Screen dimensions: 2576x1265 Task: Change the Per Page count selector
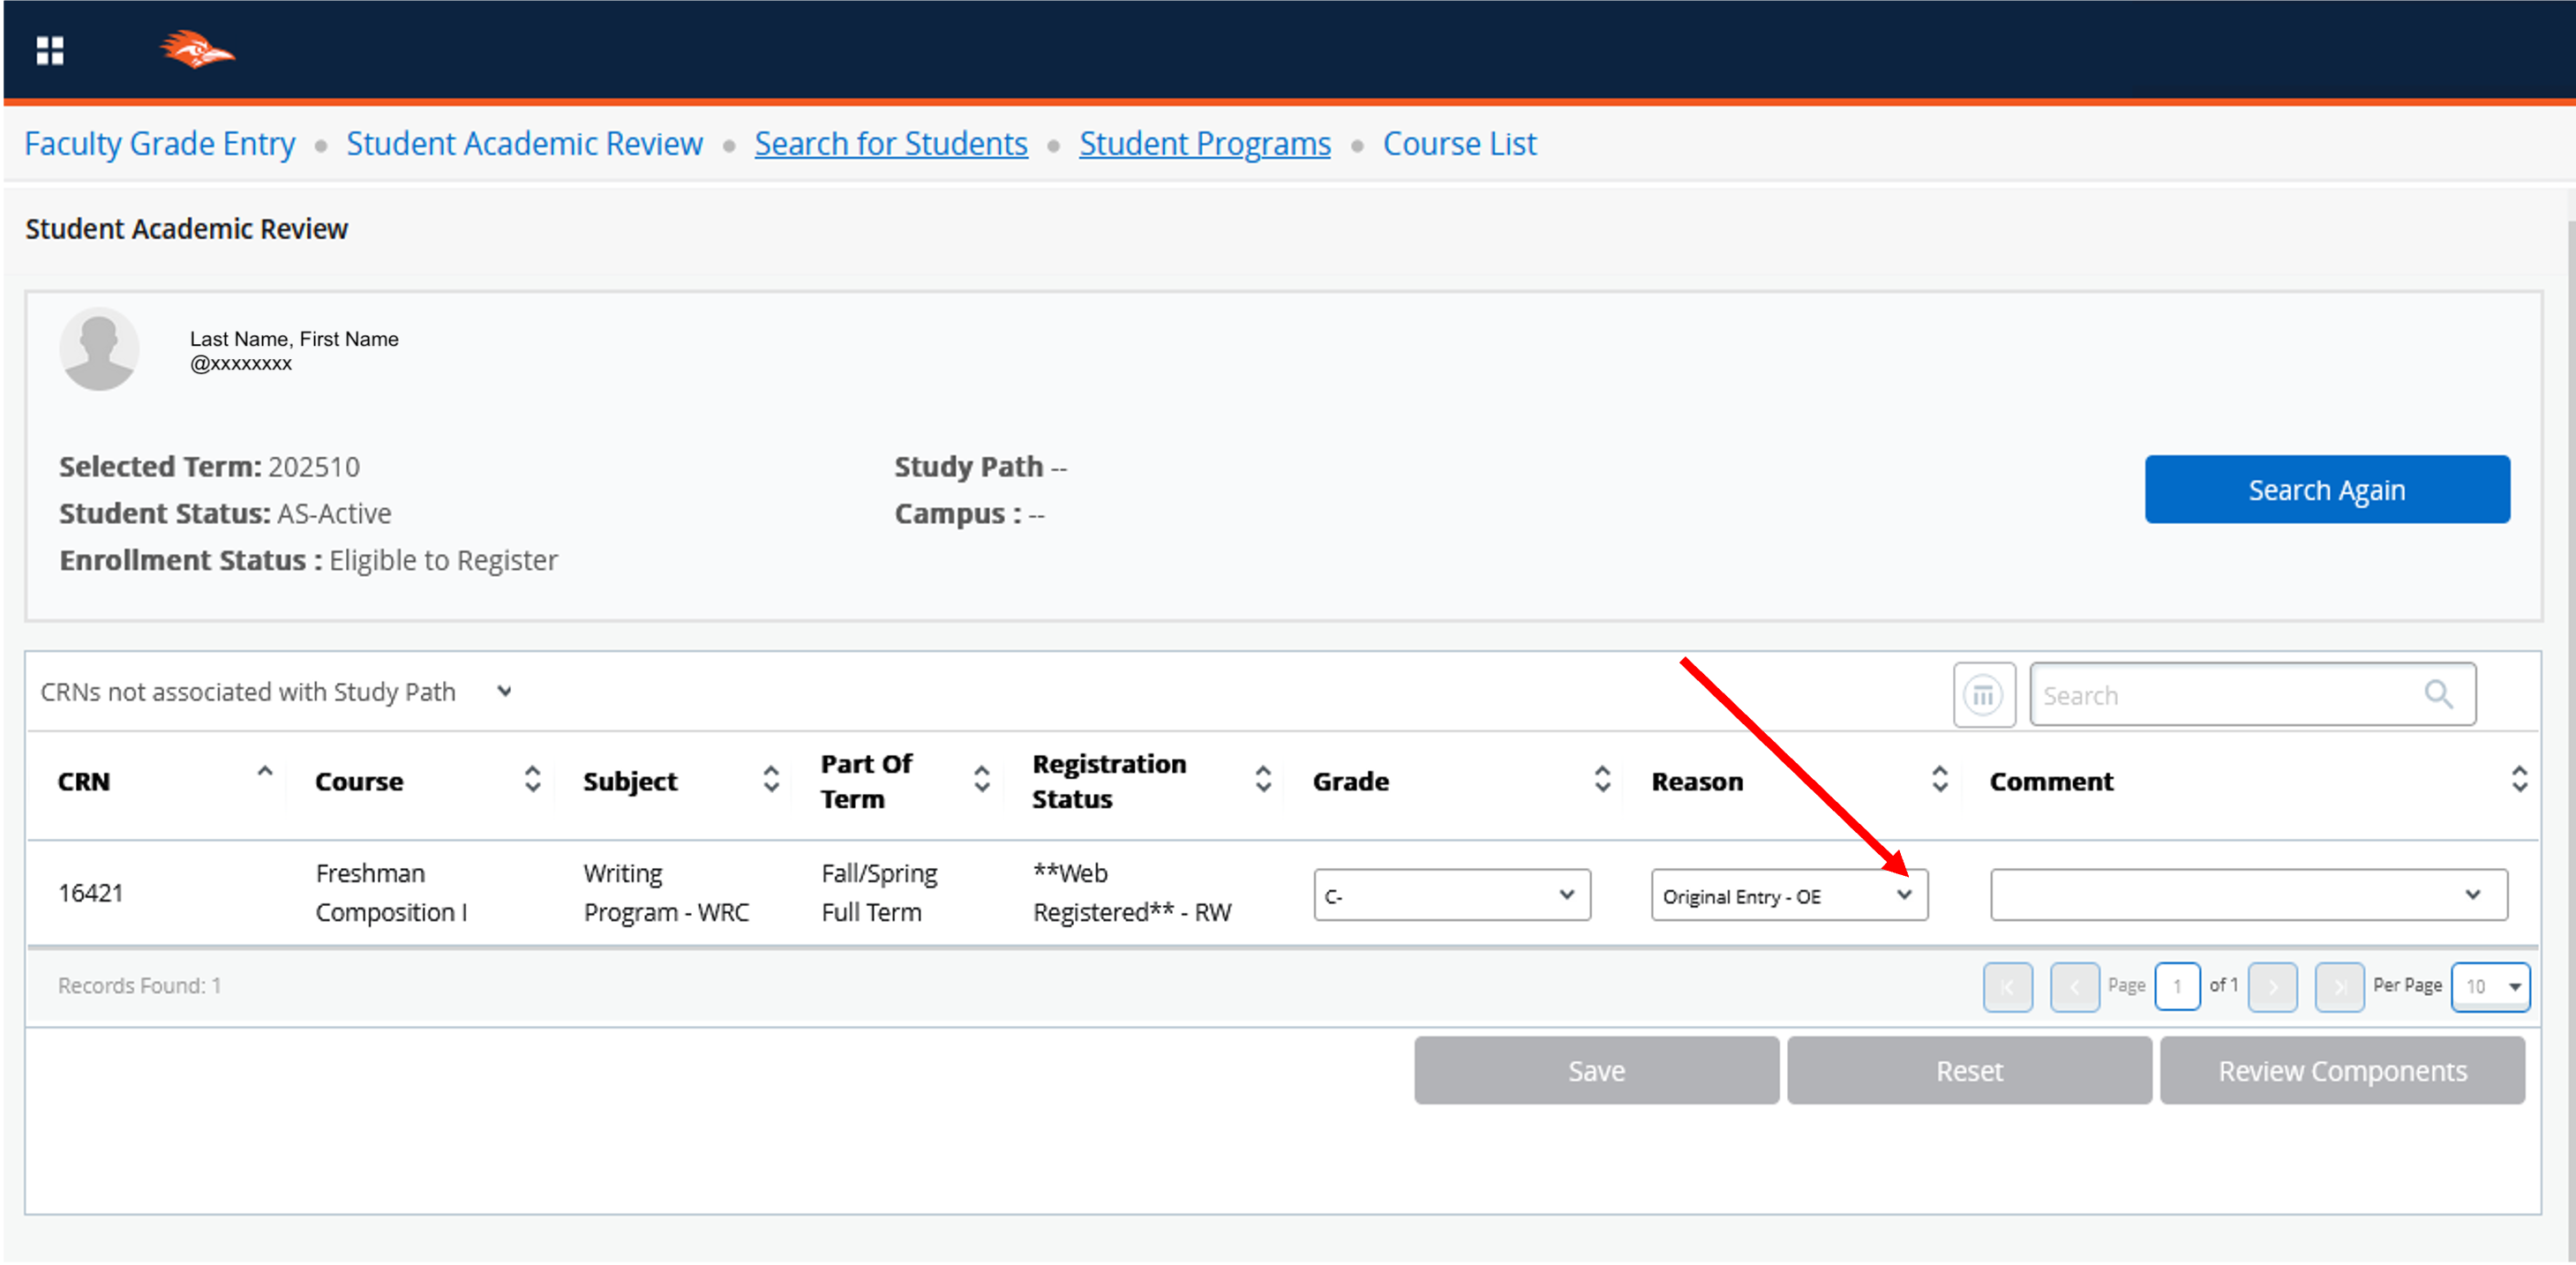(2489, 987)
